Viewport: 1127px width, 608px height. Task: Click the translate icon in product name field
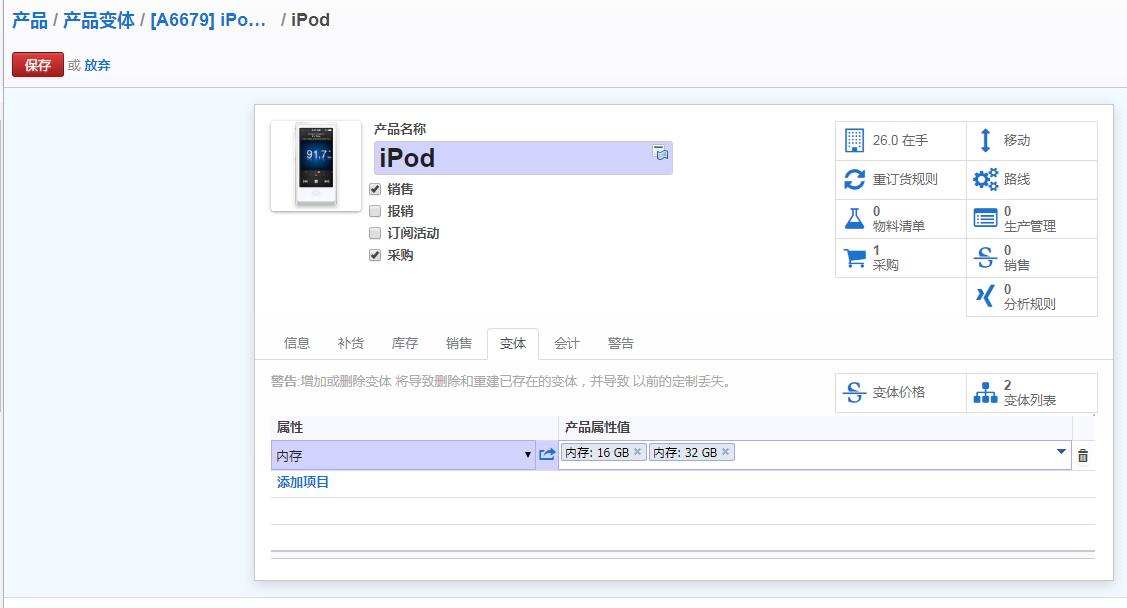(661, 152)
